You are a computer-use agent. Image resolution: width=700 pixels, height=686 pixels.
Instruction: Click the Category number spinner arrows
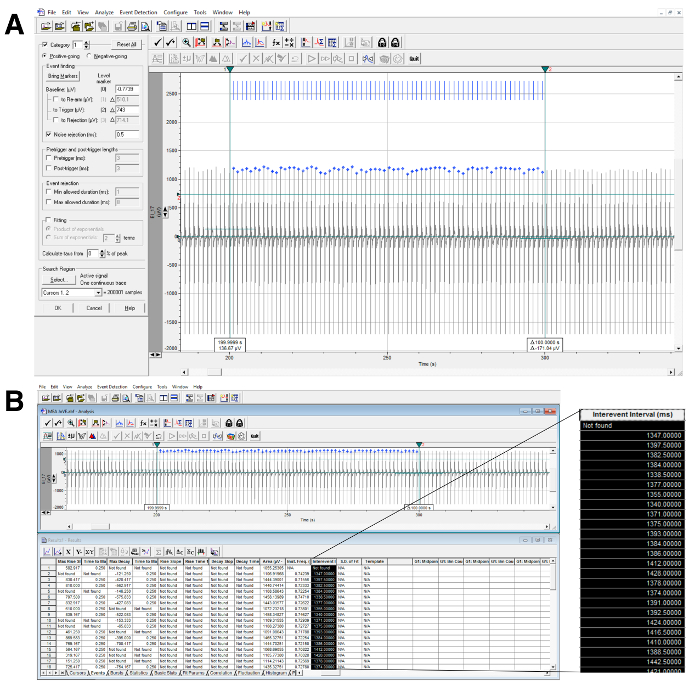pos(88,45)
